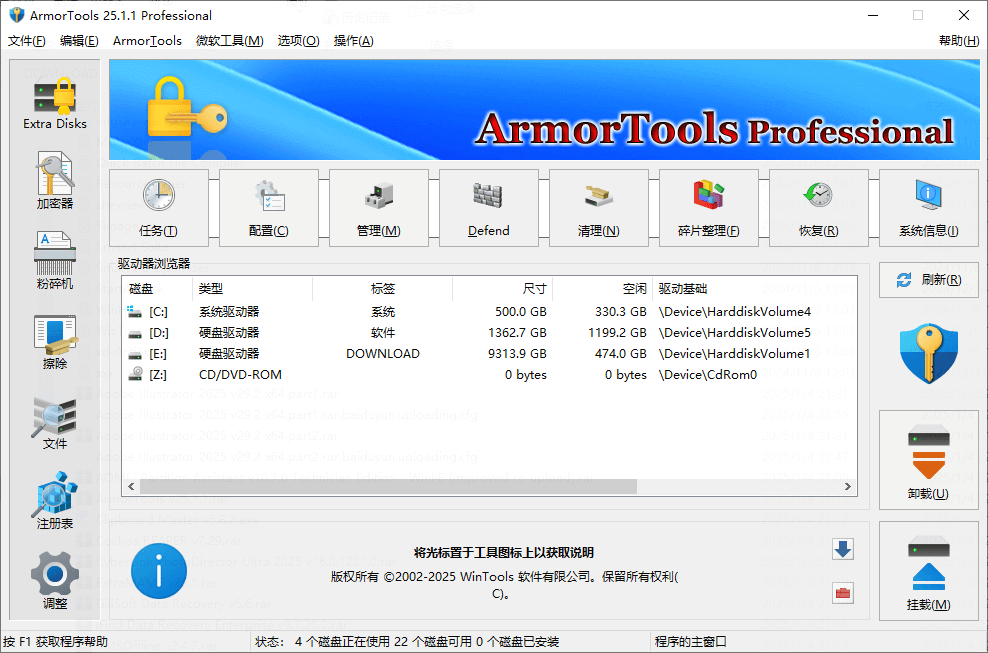Select the 加密器 encryption tool
Screen dimensions: 988x653
54,182
